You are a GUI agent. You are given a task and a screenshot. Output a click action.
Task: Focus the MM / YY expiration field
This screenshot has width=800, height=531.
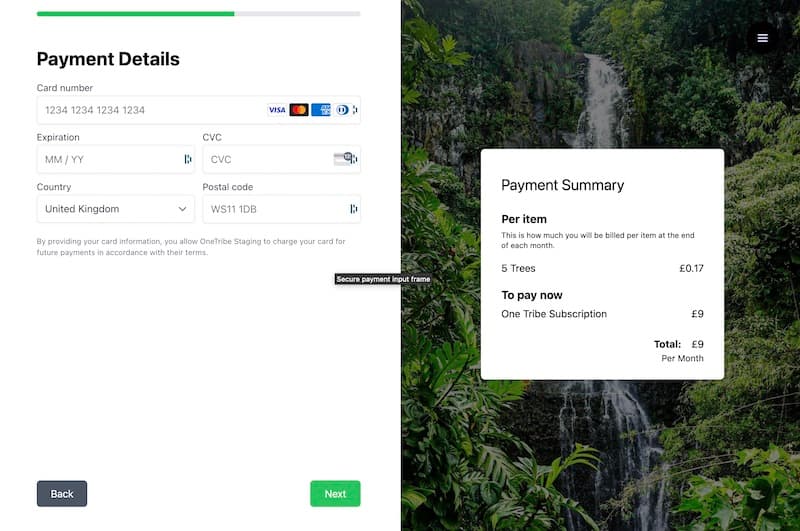coord(116,159)
